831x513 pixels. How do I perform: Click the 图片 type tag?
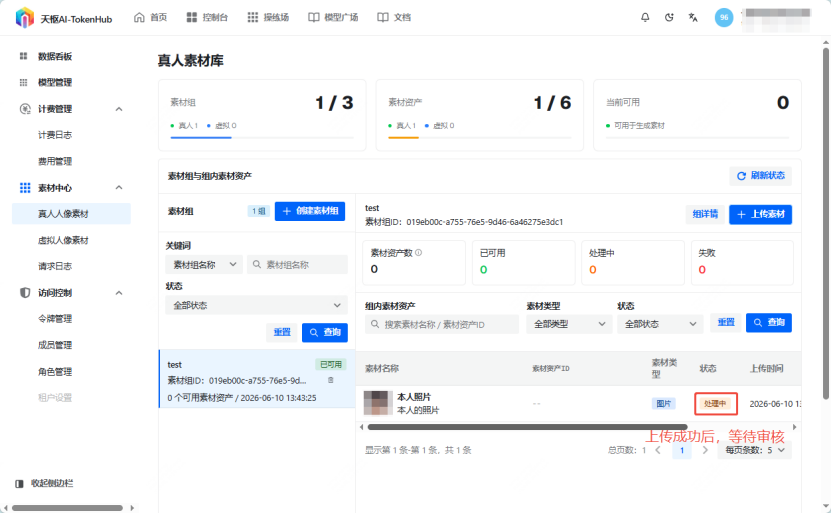click(664, 403)
